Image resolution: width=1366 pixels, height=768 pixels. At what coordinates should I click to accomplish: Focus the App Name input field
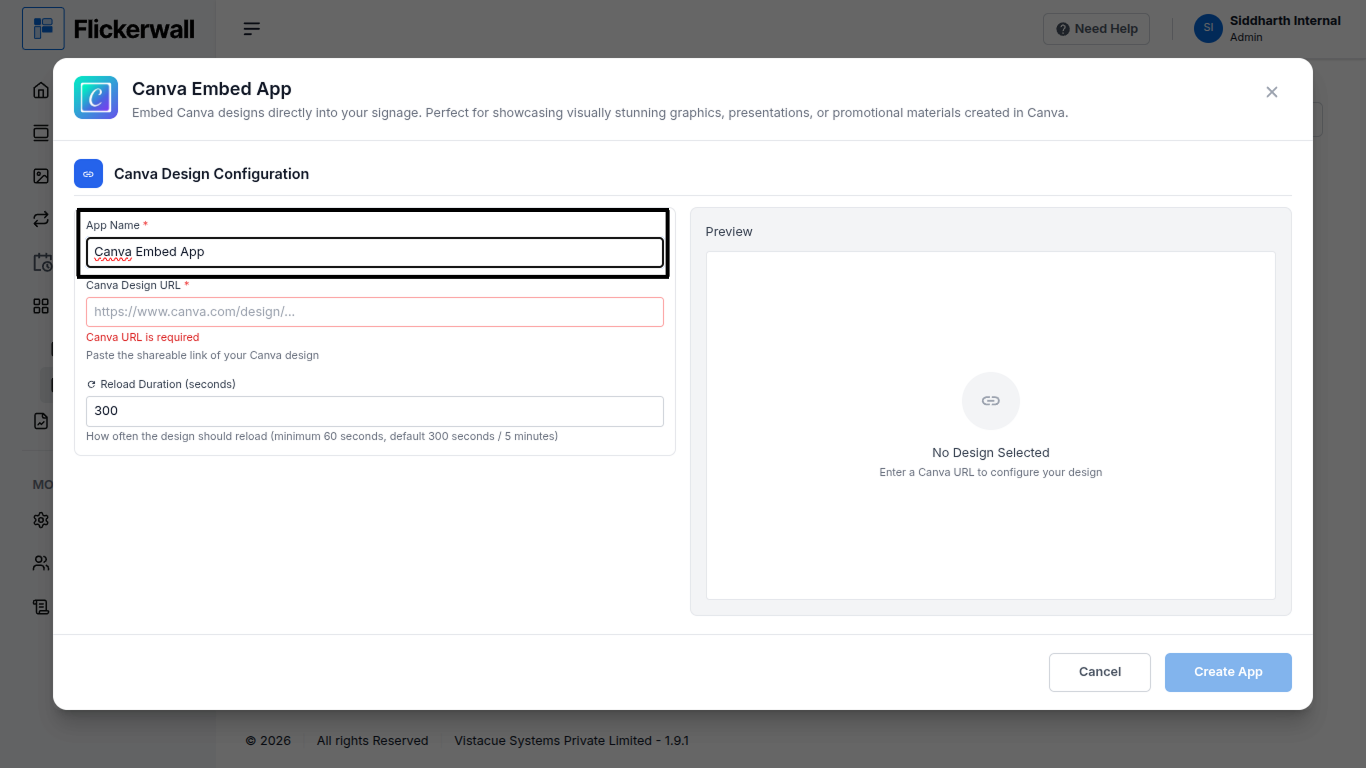coord(375,252)
